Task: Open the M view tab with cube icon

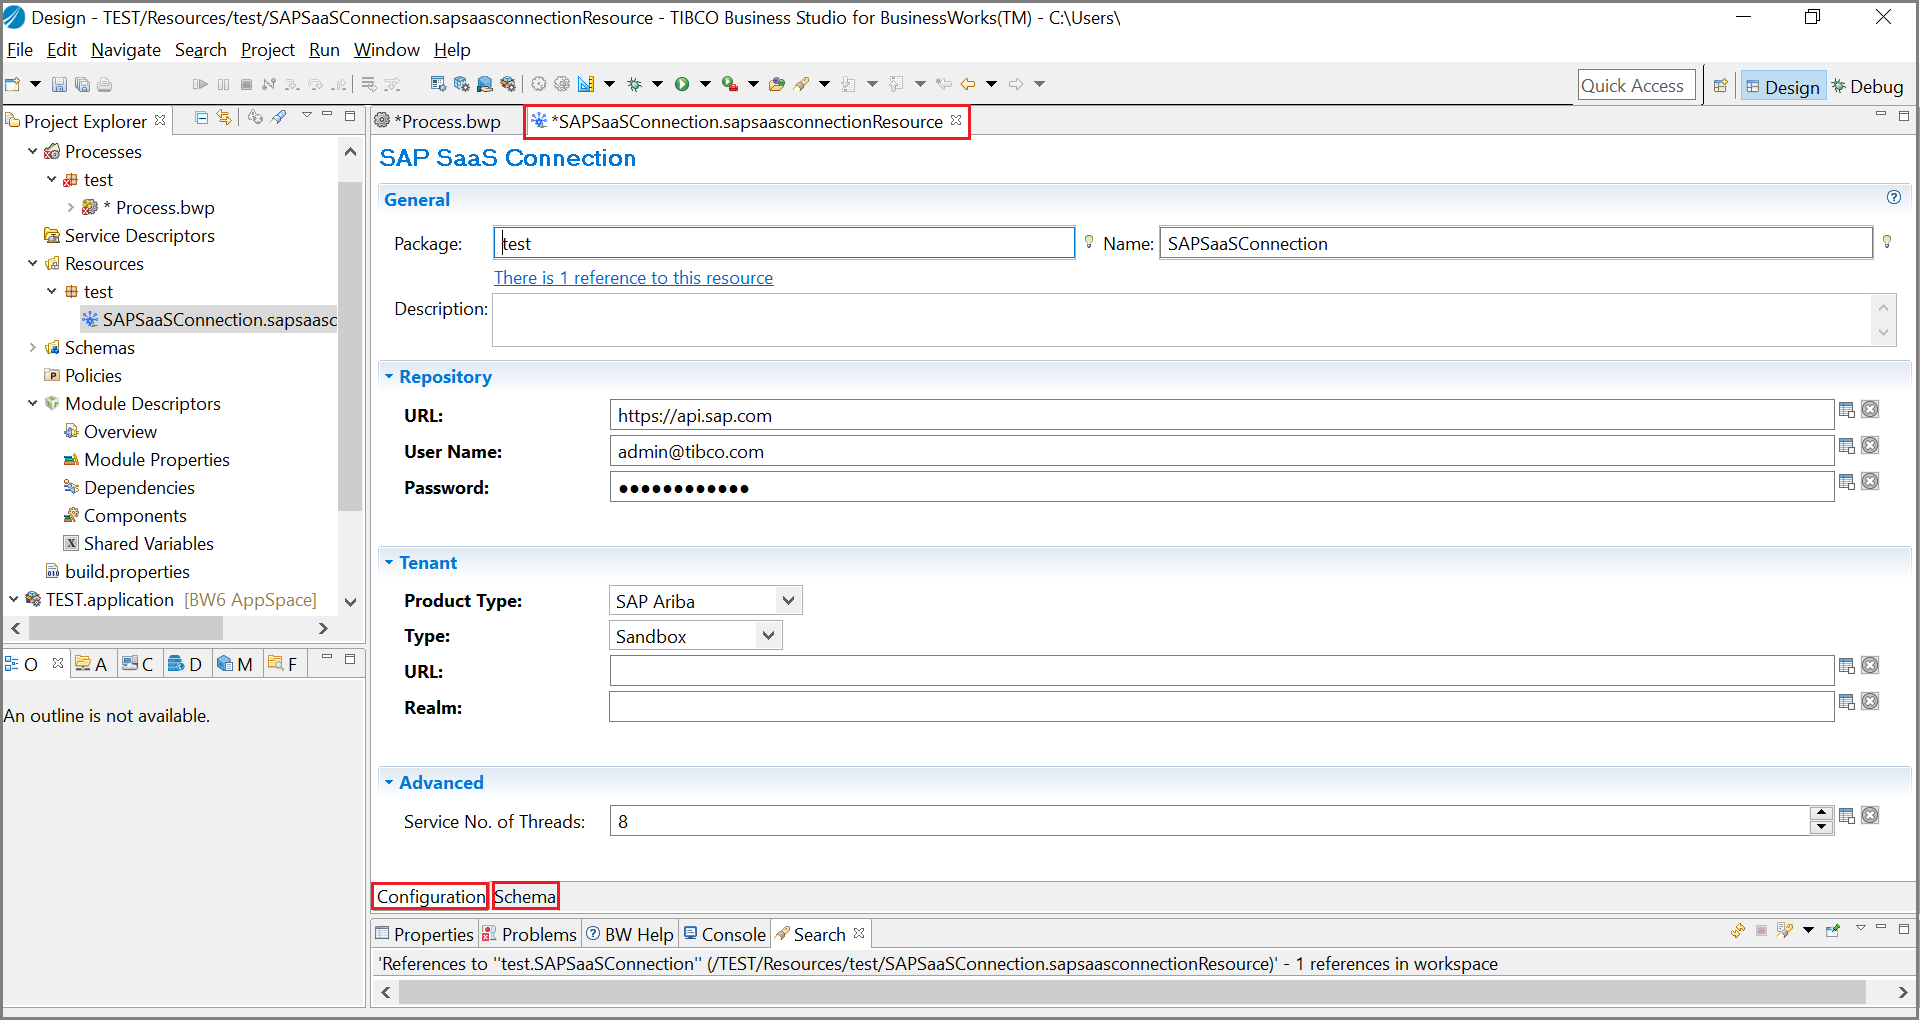Action: pyautogui.click(x=235, y=664)
